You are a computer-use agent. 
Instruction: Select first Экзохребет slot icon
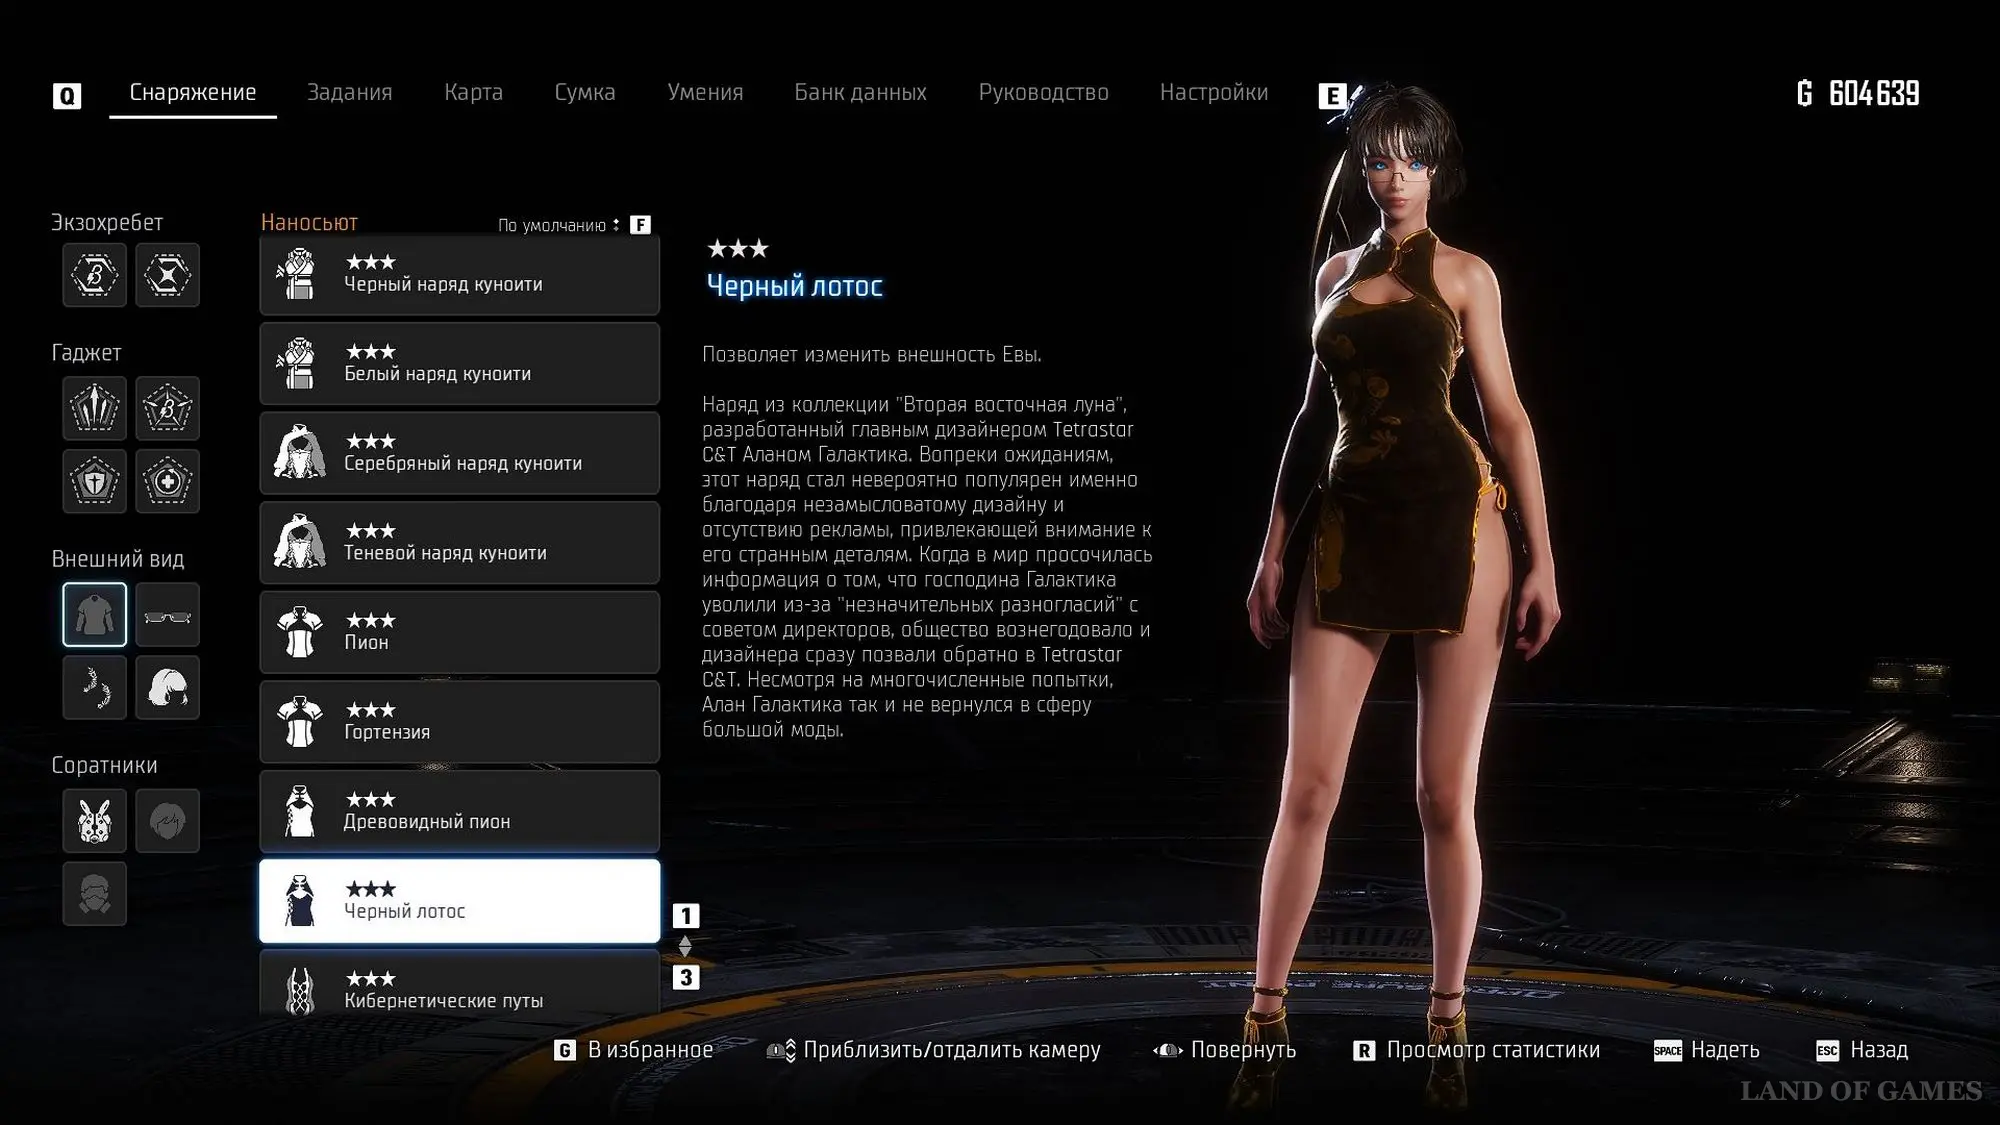click(95, 274)
